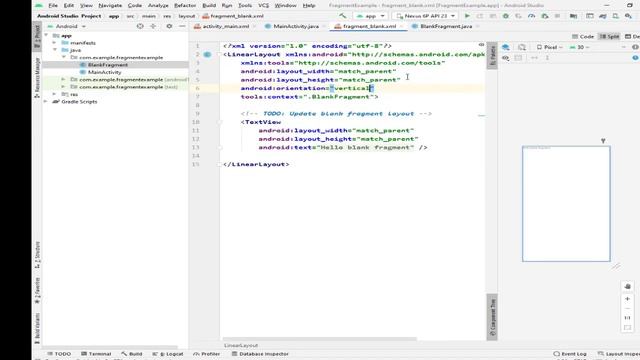The image size is (640, 360).
Task: Hide the Project panel with the minus icon
Action: pos(182,26)
